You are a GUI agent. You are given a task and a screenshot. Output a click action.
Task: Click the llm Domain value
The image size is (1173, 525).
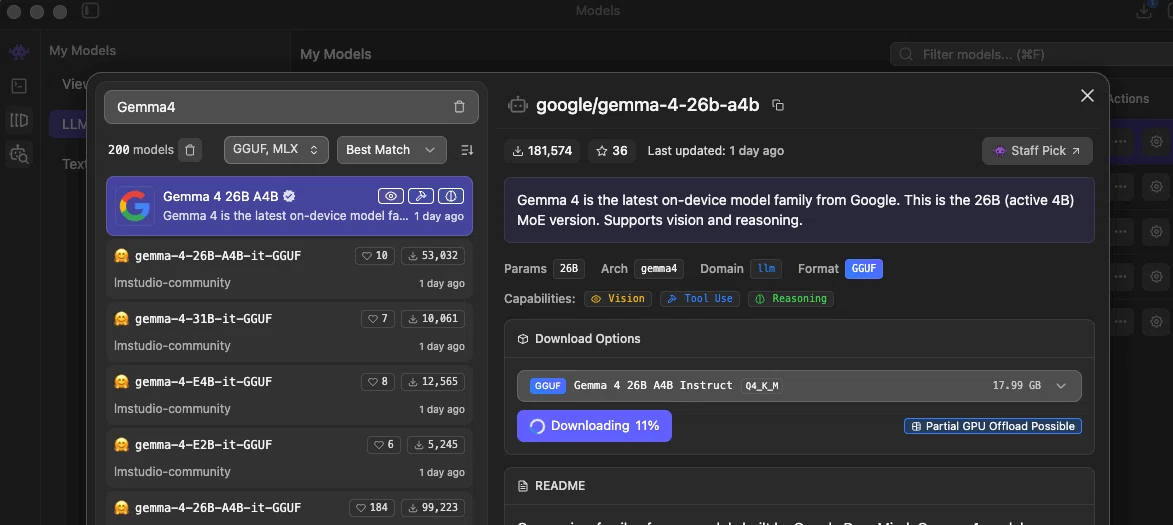coord(766,268)
